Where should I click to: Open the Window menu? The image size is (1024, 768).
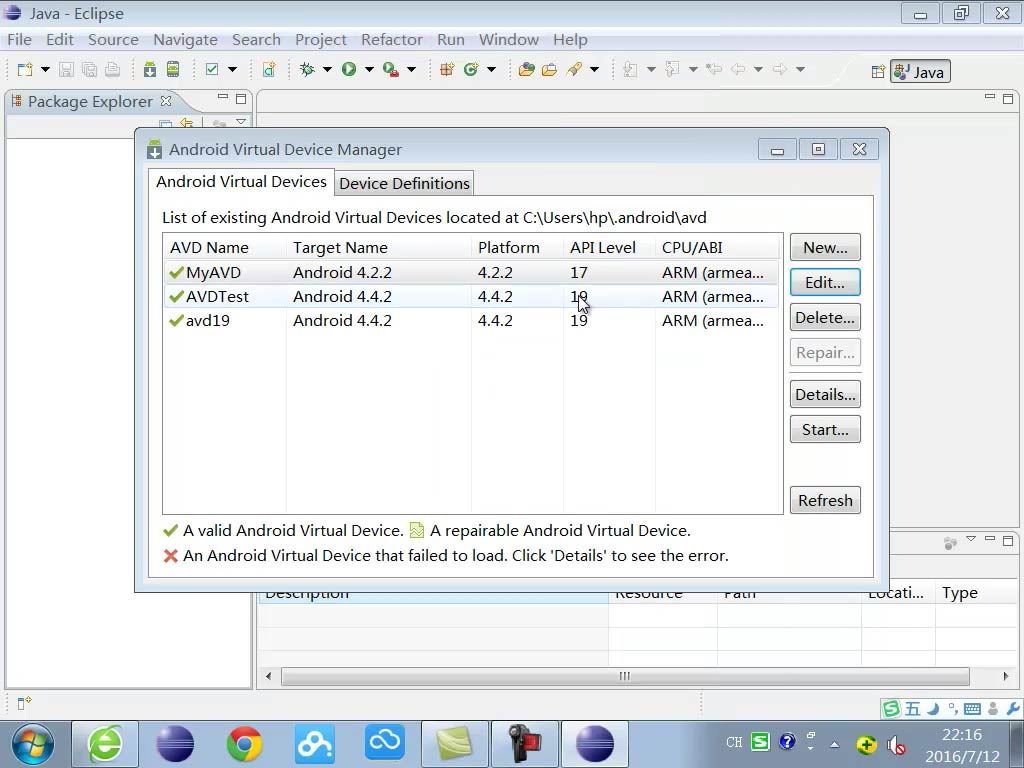click(509, 40)
